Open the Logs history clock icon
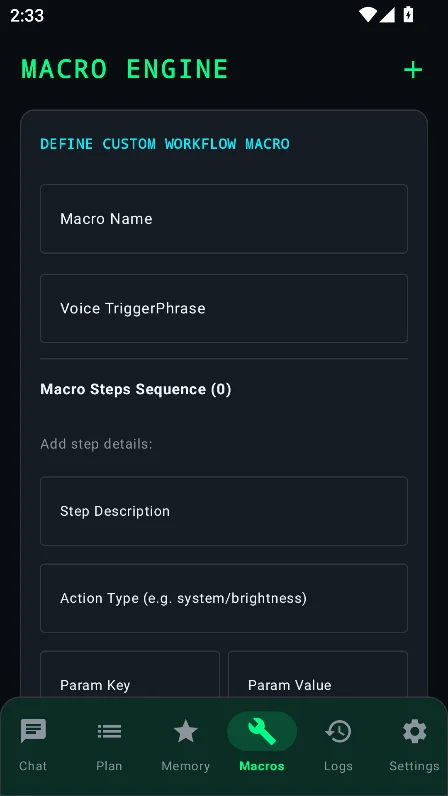The width and height of the screenshot is (448, 796). [338, 731]
